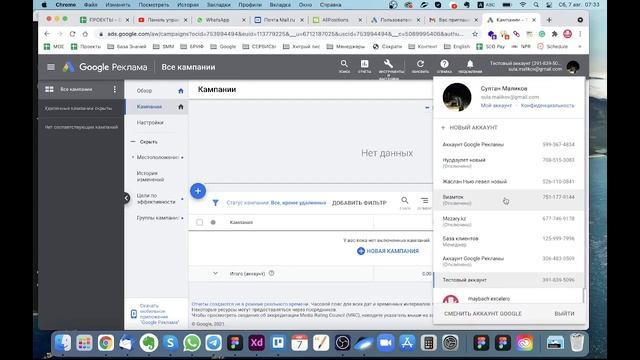640x360 pixels.
Task: Open Evernote from the Dock
Action: [149, 343]
